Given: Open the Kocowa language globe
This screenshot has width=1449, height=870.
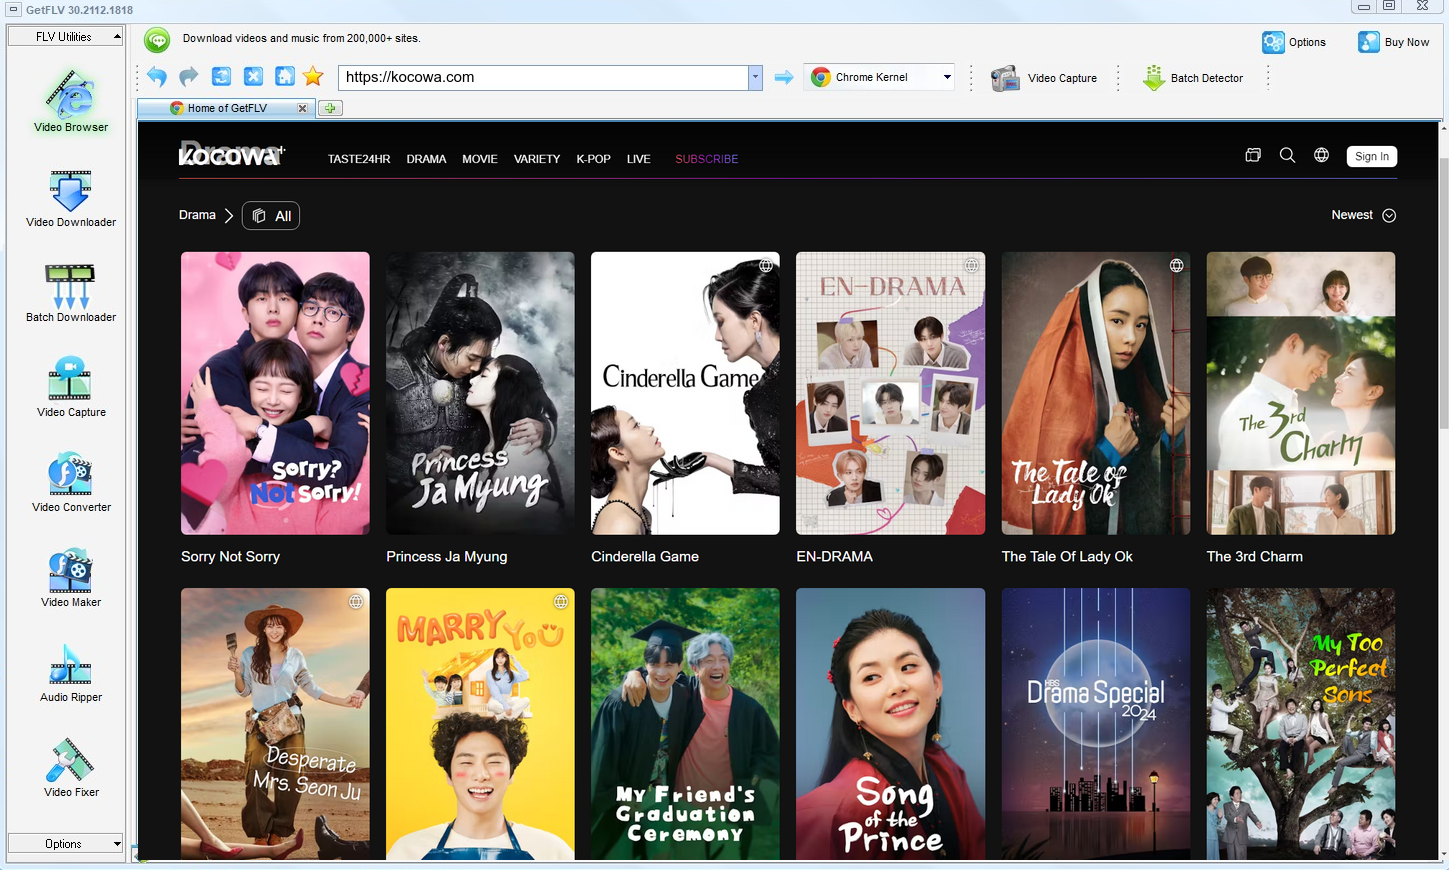Looking at the screenshot, I should click(x=1321, y=155).
